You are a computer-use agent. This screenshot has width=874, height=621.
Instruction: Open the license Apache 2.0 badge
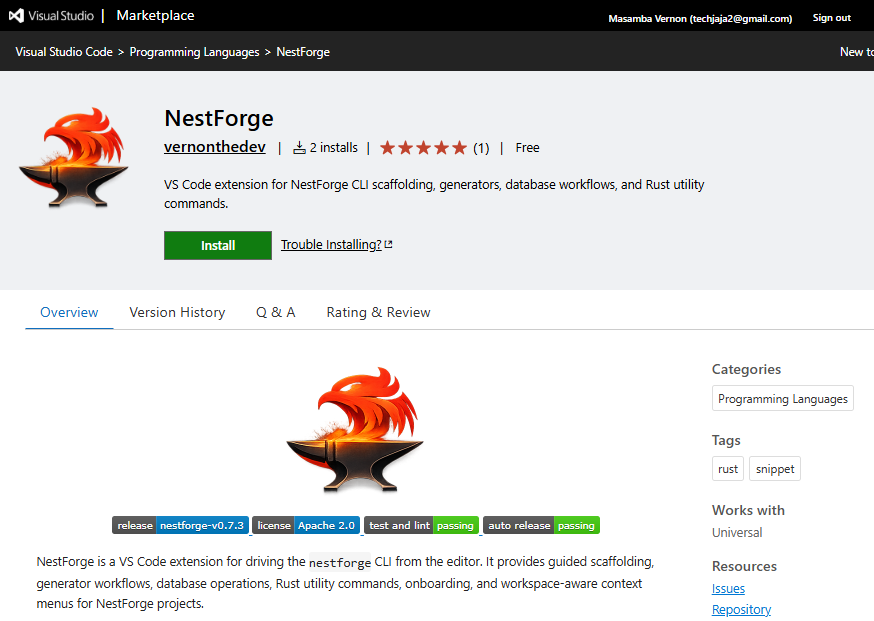306,525
